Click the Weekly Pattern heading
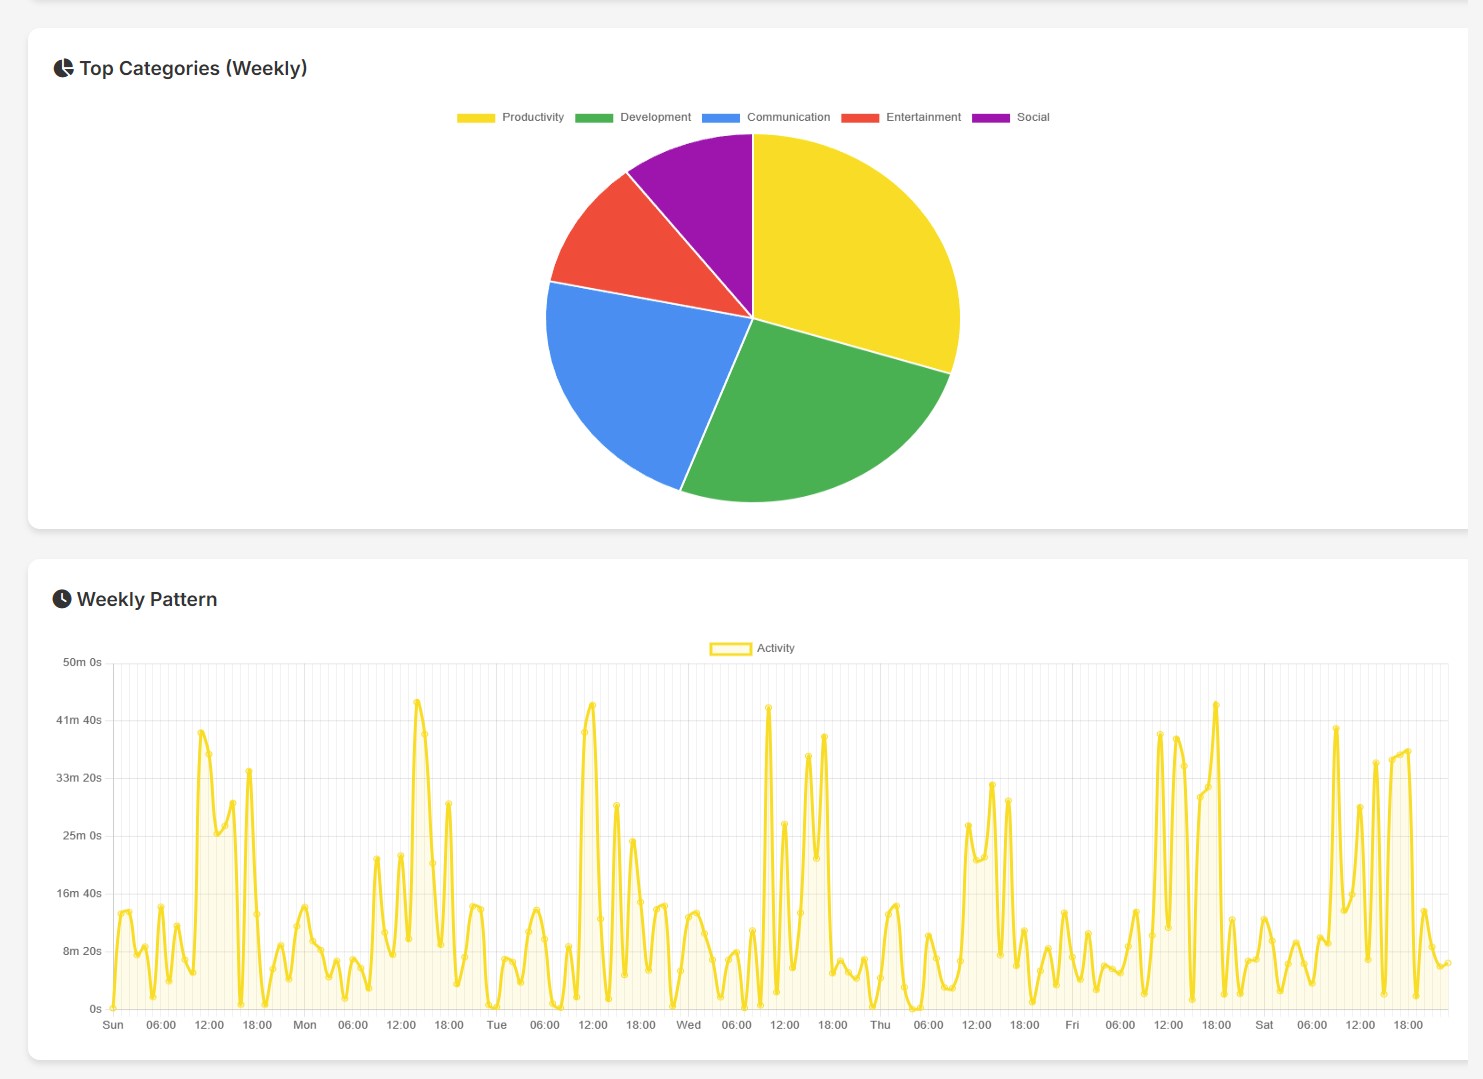This screenshot has height=1079, width=1483. click(x=147, y=599)
